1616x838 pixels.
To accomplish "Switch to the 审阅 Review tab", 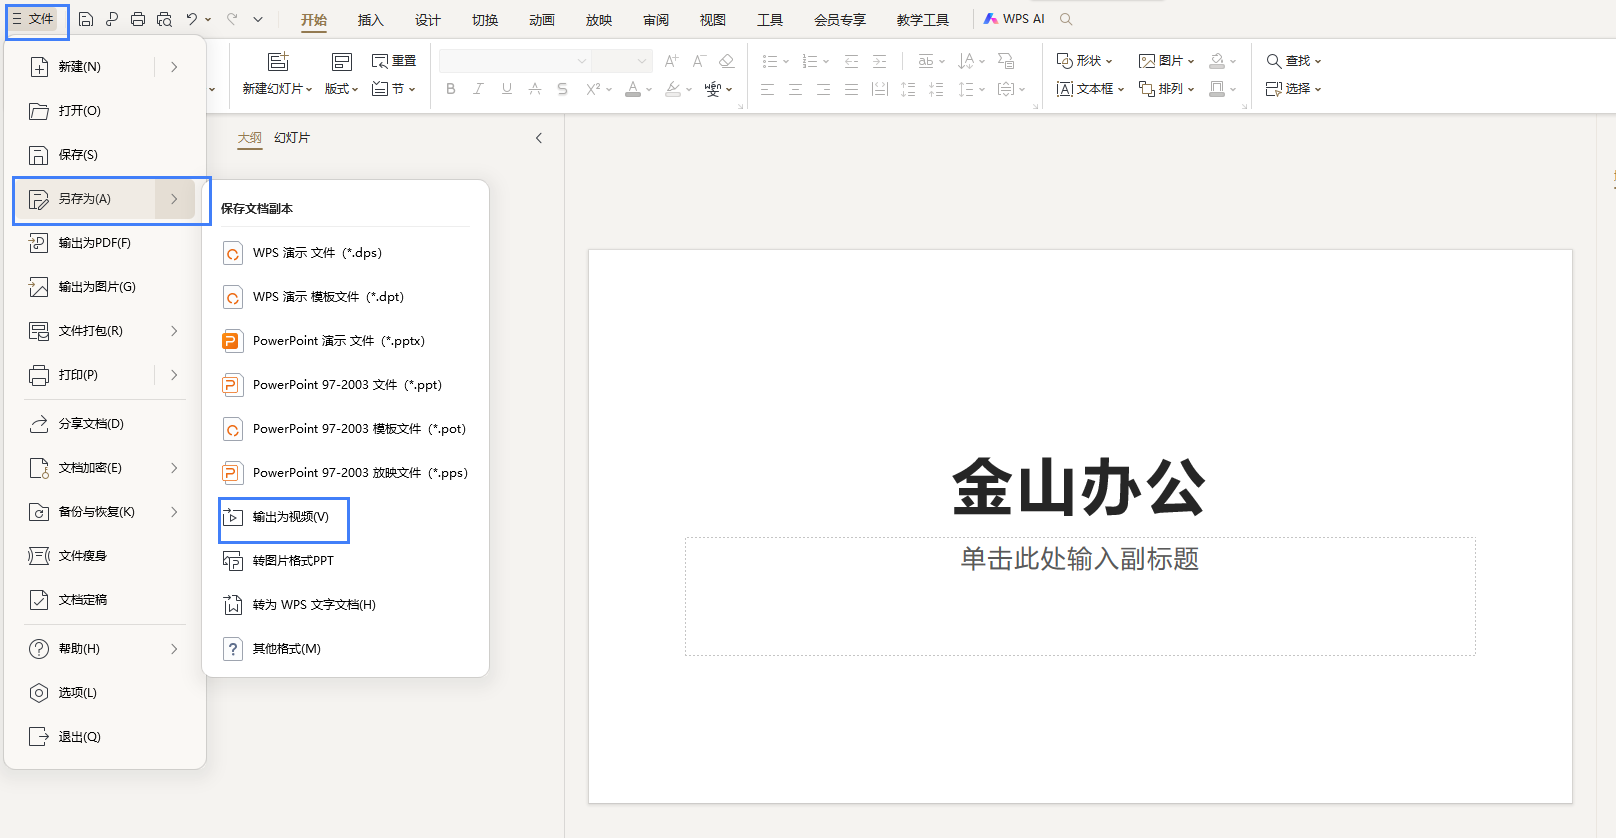I will pos(655,20).
